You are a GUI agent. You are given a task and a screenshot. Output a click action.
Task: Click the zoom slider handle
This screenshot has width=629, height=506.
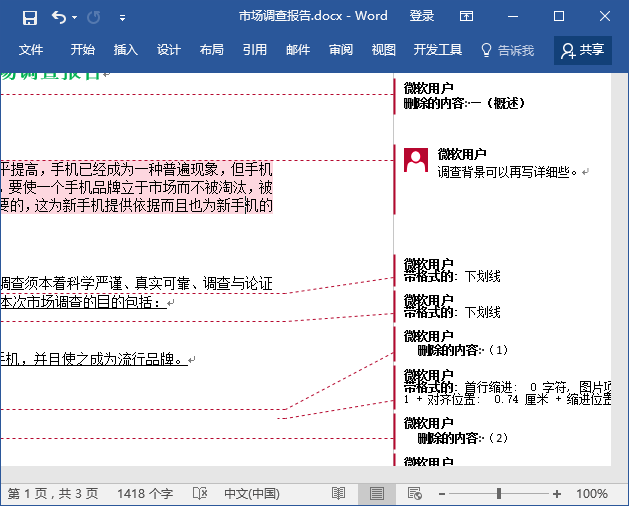[499, 493]
